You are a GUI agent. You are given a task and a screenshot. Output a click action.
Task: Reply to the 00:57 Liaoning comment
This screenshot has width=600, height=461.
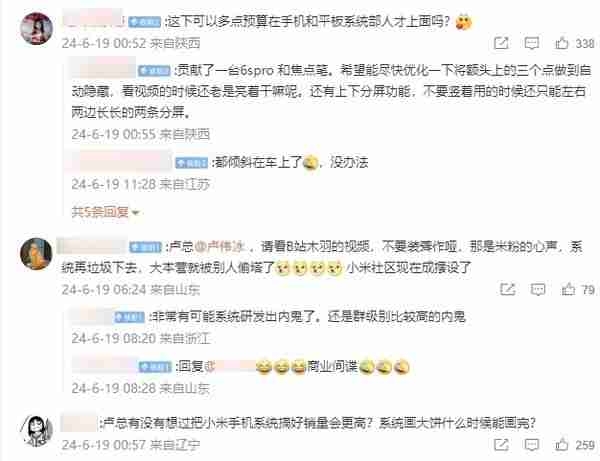pos(532,445)
